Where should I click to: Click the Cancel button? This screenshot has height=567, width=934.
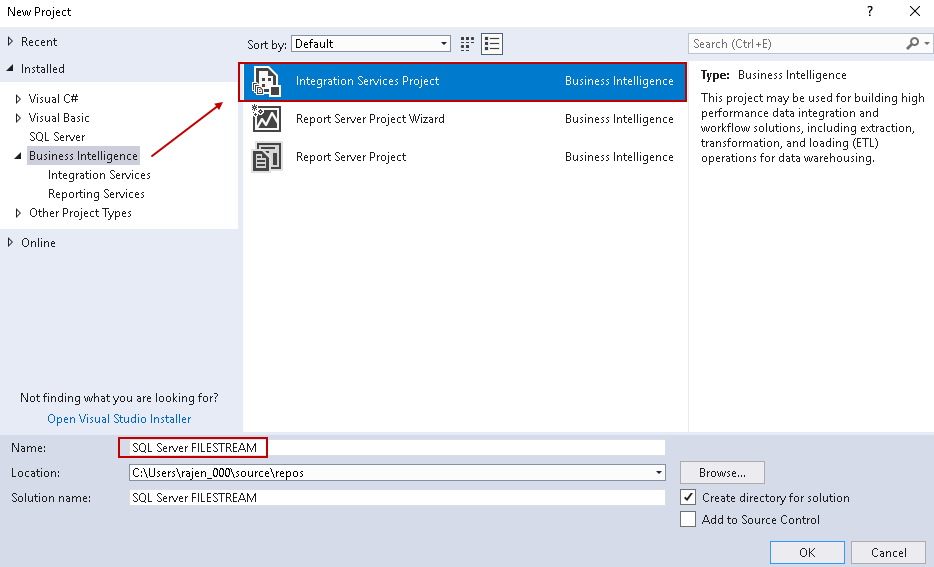coord(889,553)
